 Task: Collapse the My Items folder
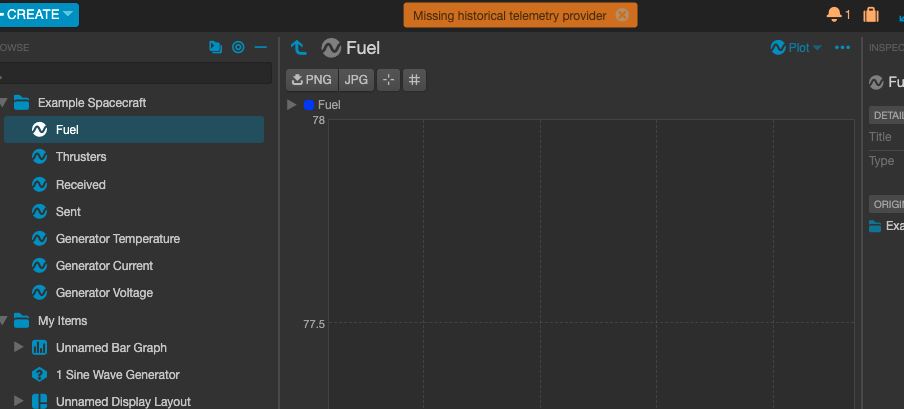point(3,320)
